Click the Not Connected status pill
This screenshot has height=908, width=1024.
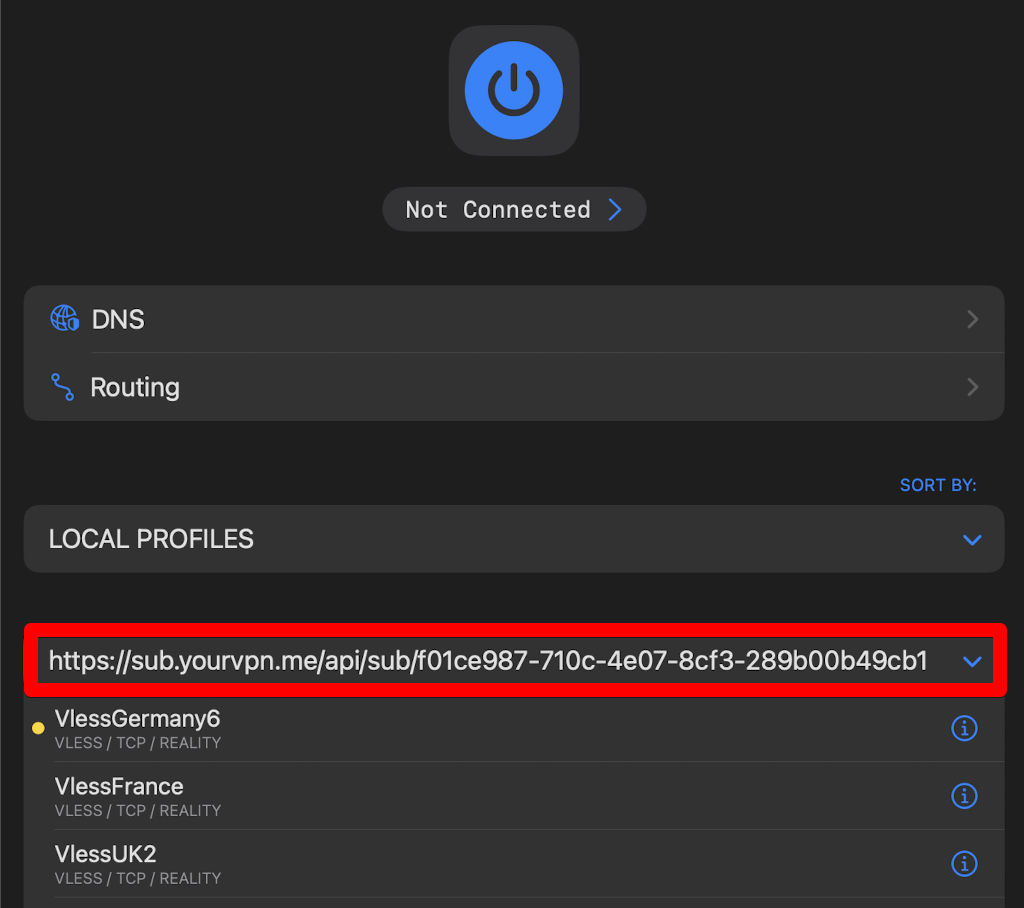coord(498,210)
